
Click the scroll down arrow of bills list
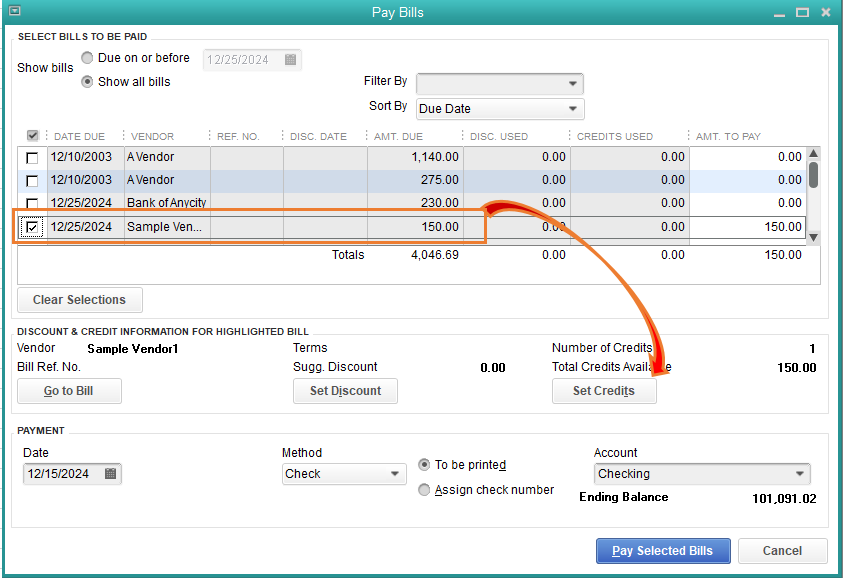(814, 237)
